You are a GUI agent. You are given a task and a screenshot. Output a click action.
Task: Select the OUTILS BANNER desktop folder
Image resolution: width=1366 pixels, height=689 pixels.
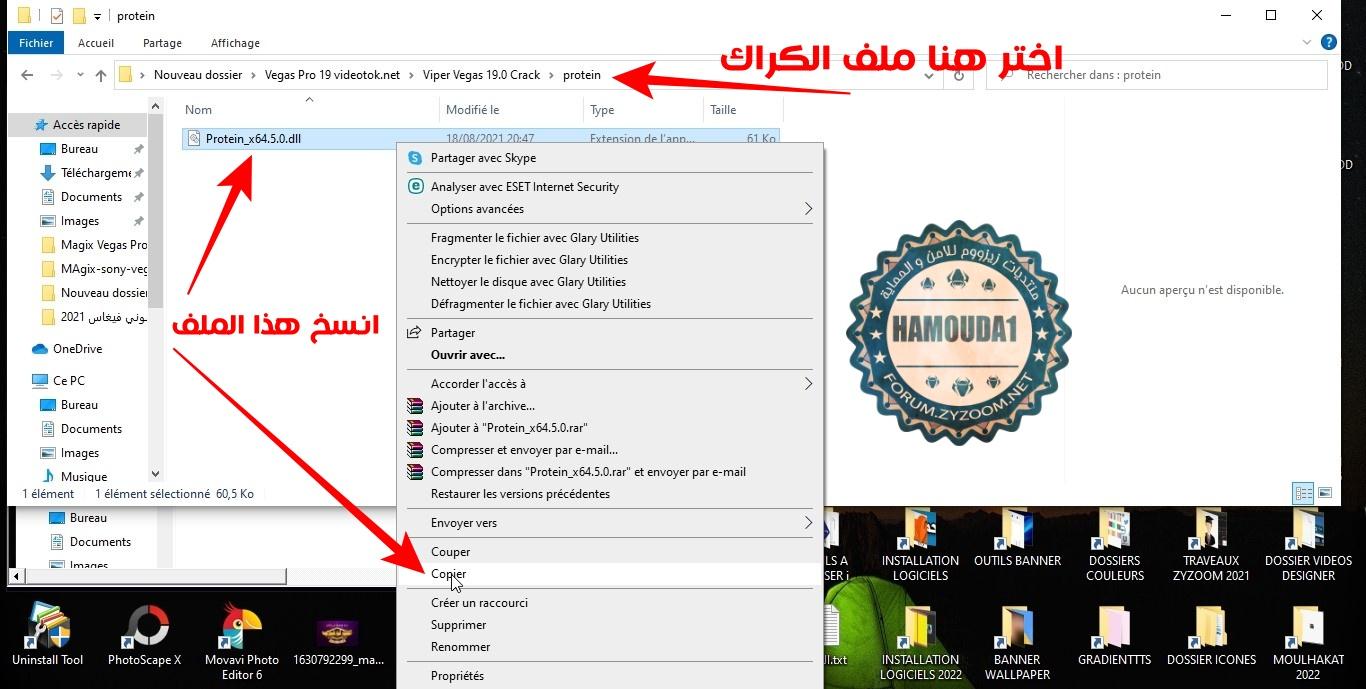(x=1017, y=538)
